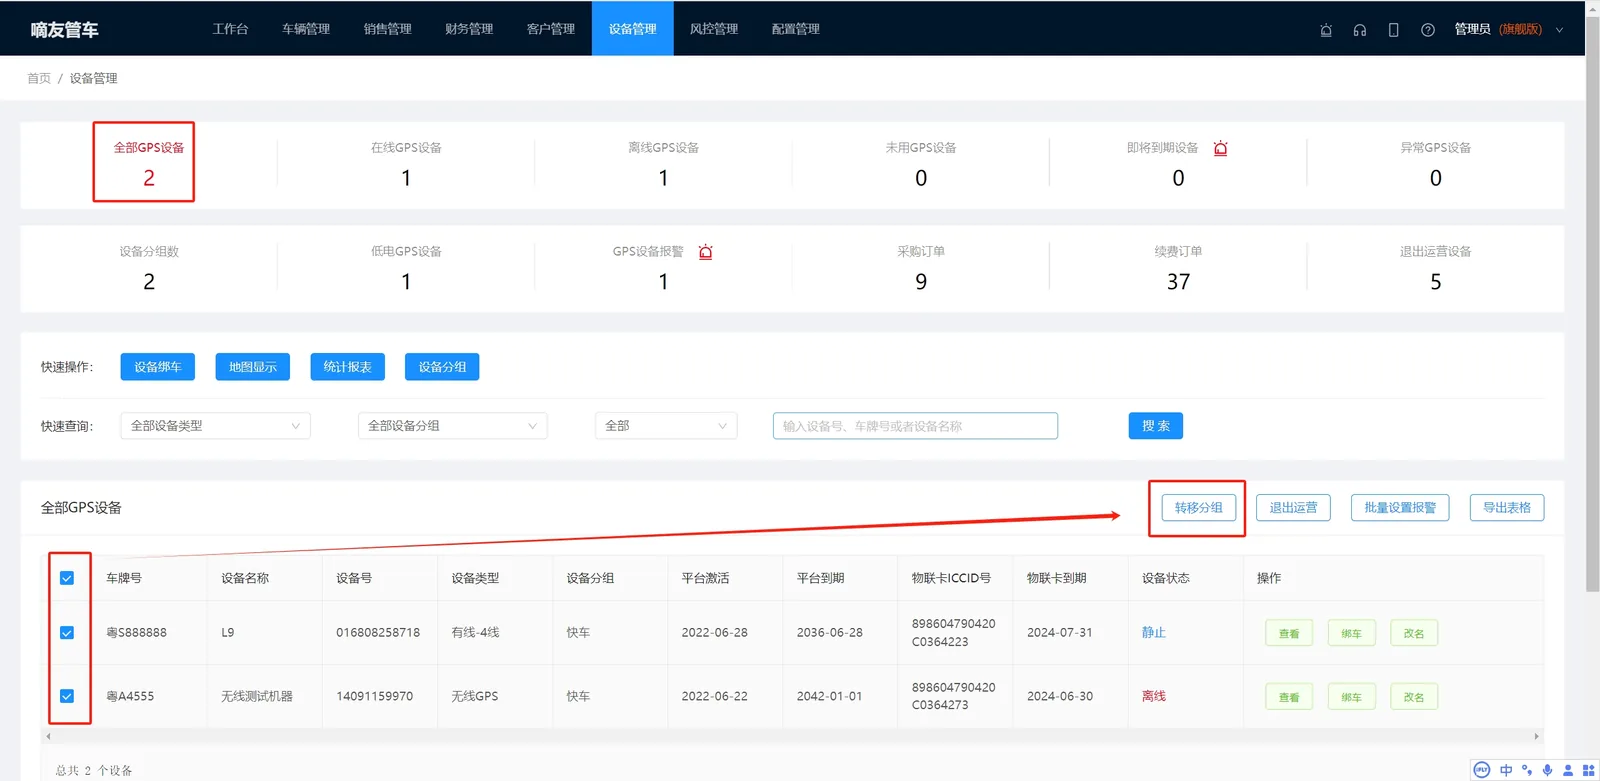Click 绑车 in the 粤S888888 row
Viewport: 1600px width, 781px height.
click(x=1351, y=633)
